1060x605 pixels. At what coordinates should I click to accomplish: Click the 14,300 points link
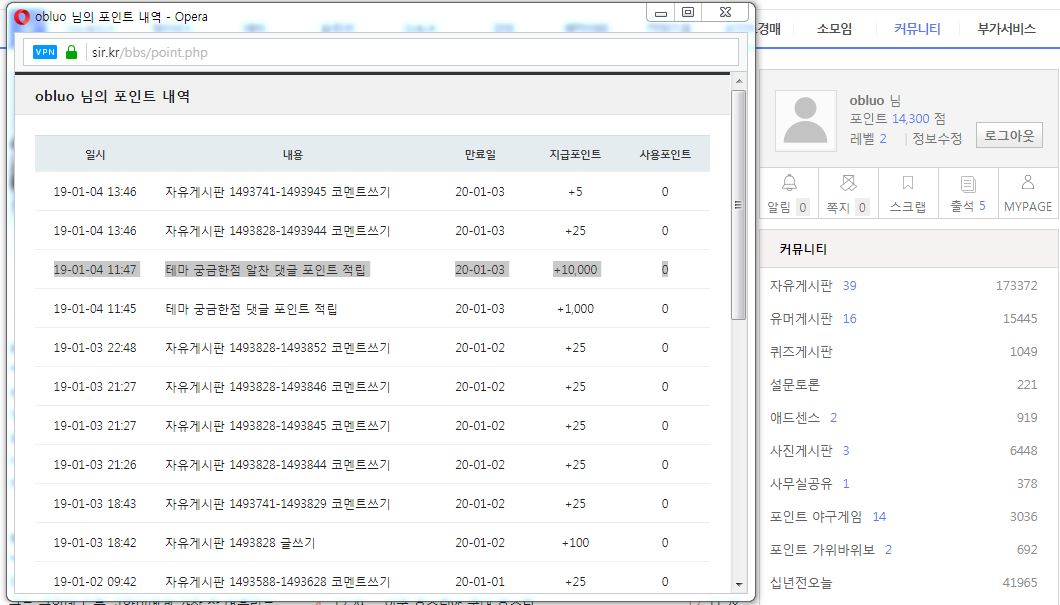coord(911,118)
